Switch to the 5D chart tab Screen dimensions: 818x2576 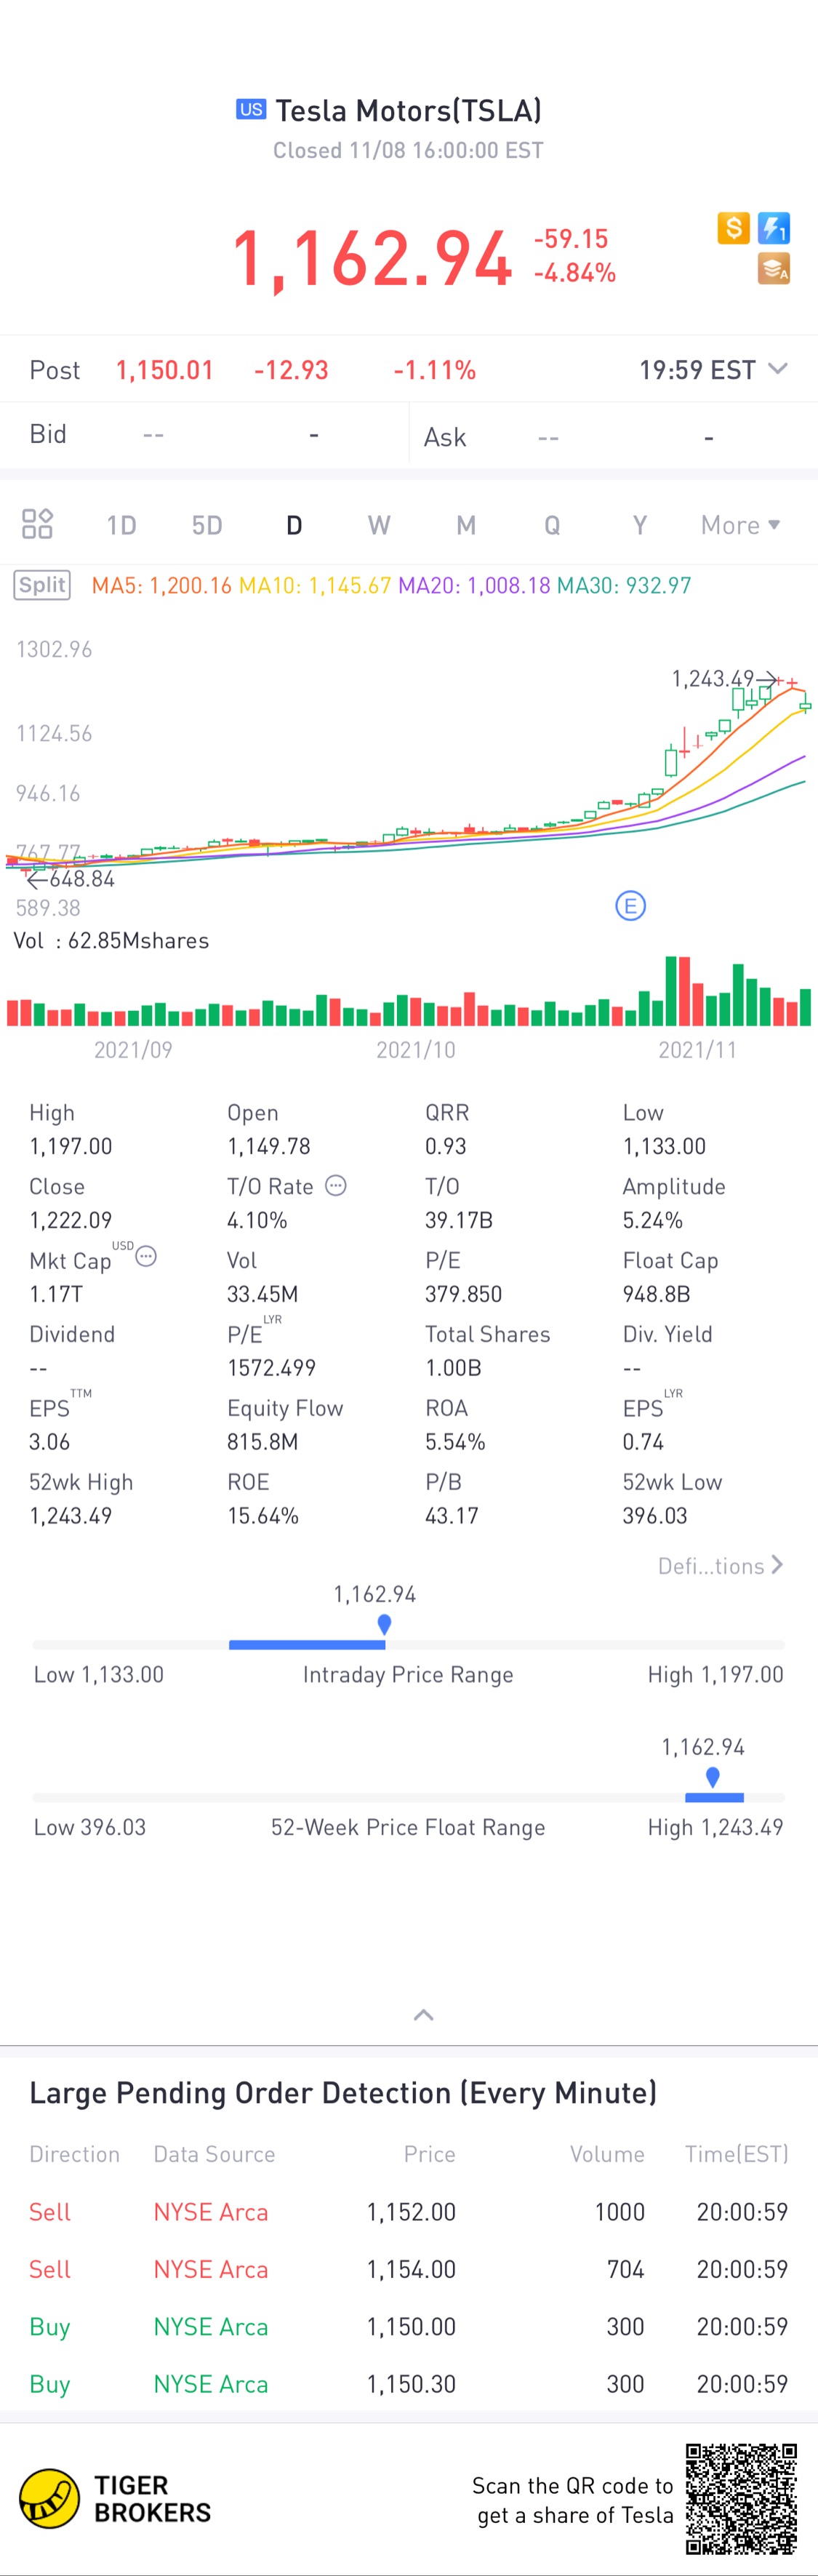pyautogui.click(x=207, y=525)
